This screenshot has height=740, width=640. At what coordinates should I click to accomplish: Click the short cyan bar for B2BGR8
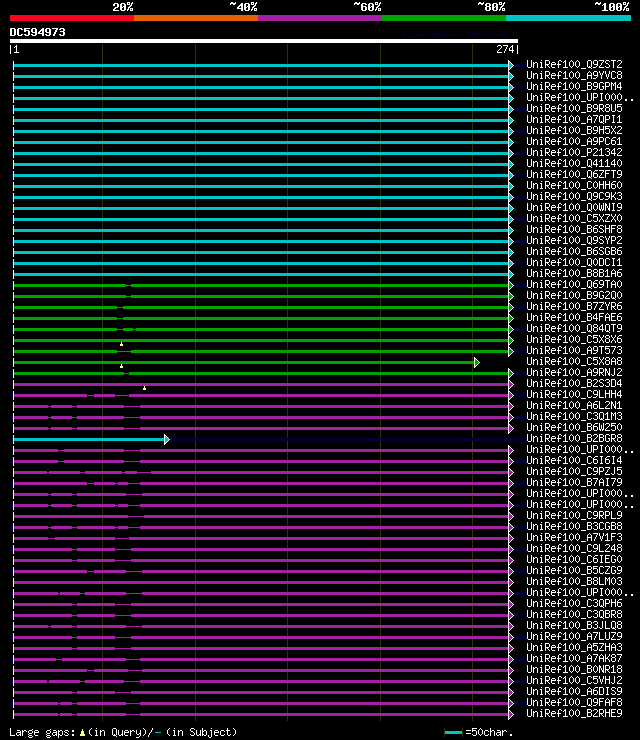pyautogui.click(x=89, y=439)
